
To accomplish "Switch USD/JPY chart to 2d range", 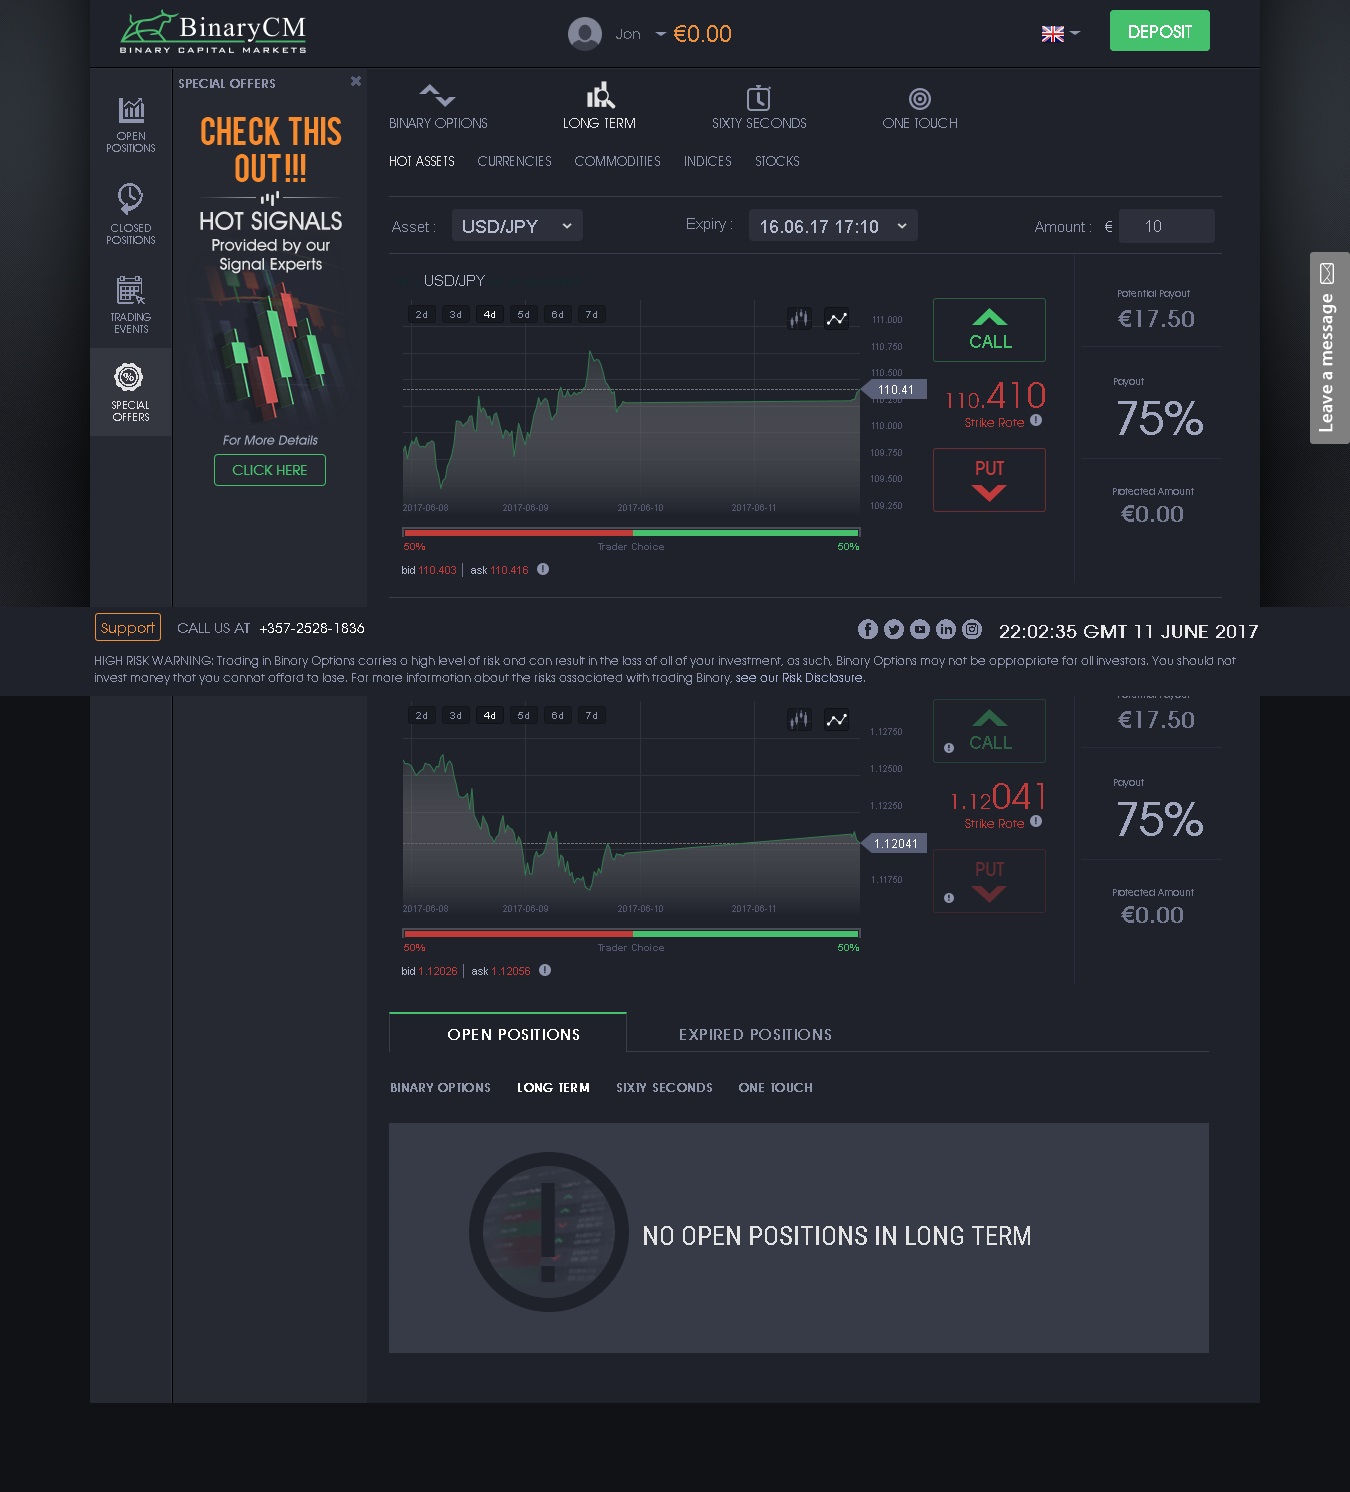I will (421, 313).
